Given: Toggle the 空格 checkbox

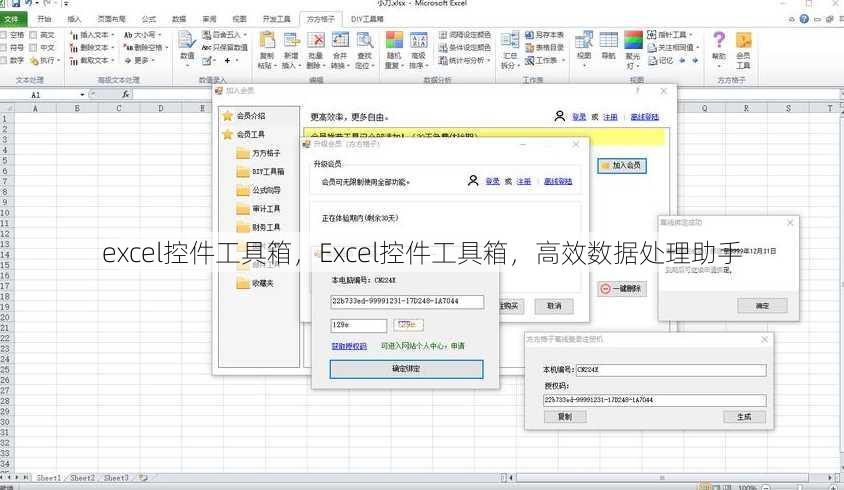Looking at the screenshot, I should click(3, 34).
